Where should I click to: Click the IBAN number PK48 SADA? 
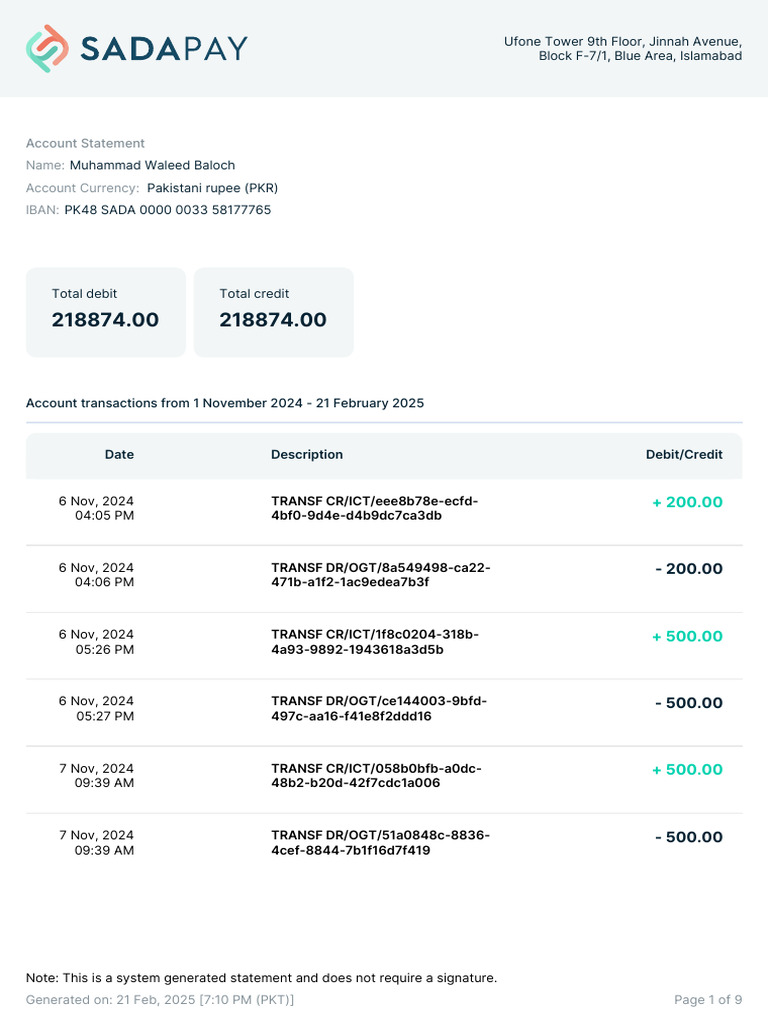tap(167, 210)
